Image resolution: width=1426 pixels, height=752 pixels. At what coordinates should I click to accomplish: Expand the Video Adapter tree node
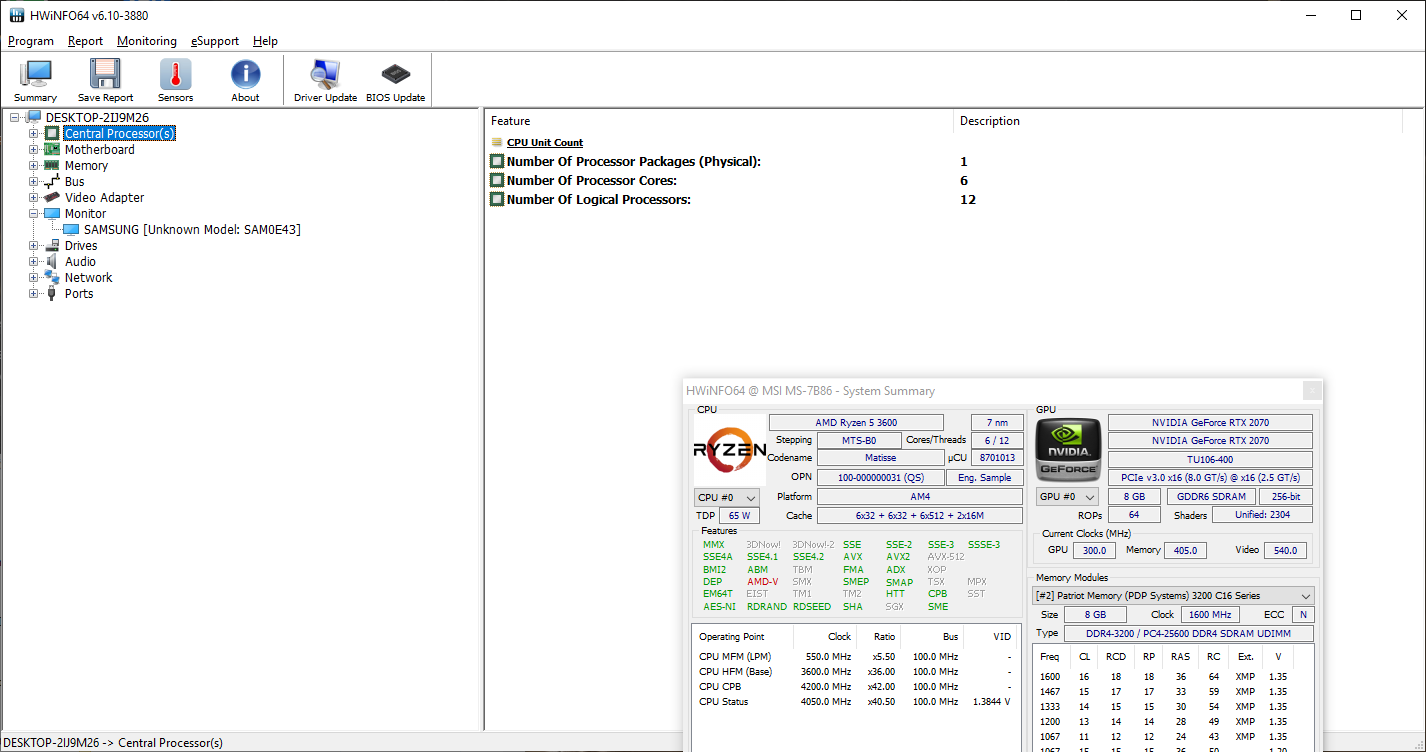point(33,197)
